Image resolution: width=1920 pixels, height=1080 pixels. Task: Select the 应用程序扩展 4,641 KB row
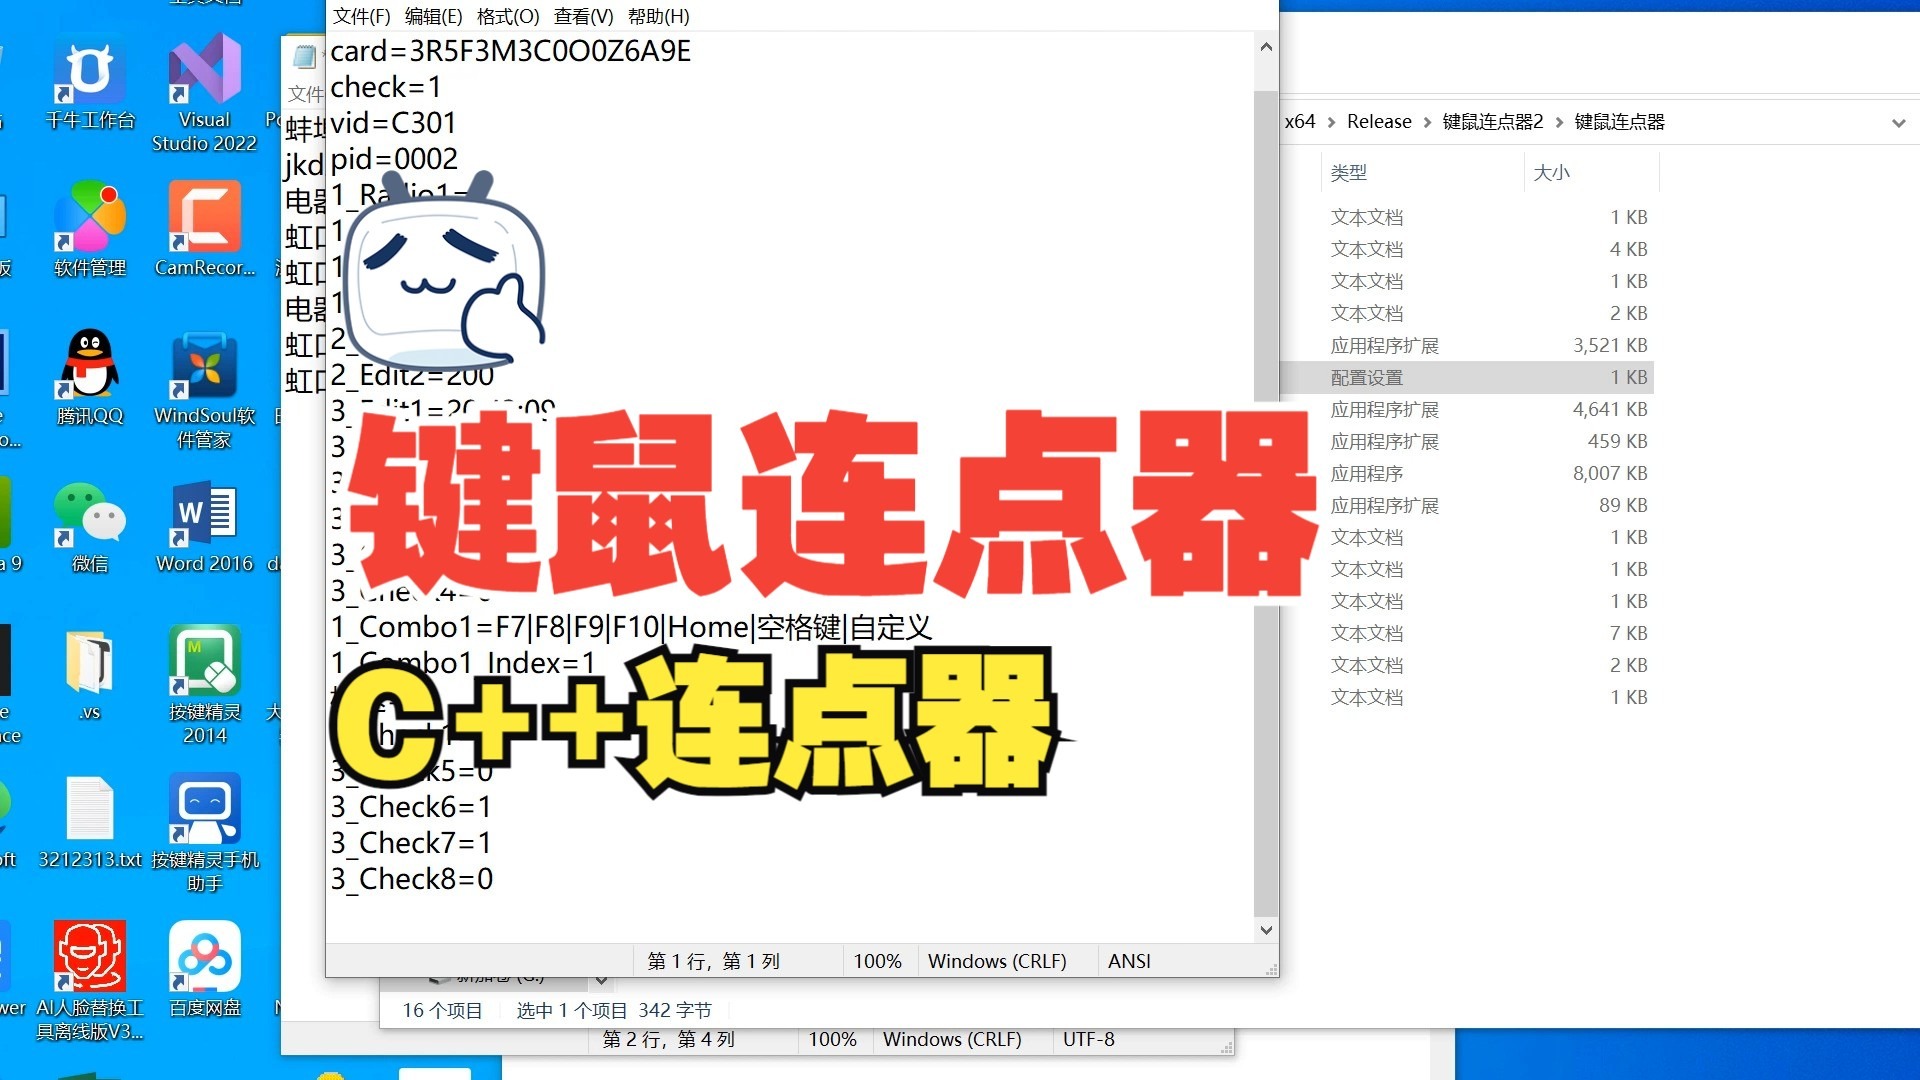pos(1467,409)
